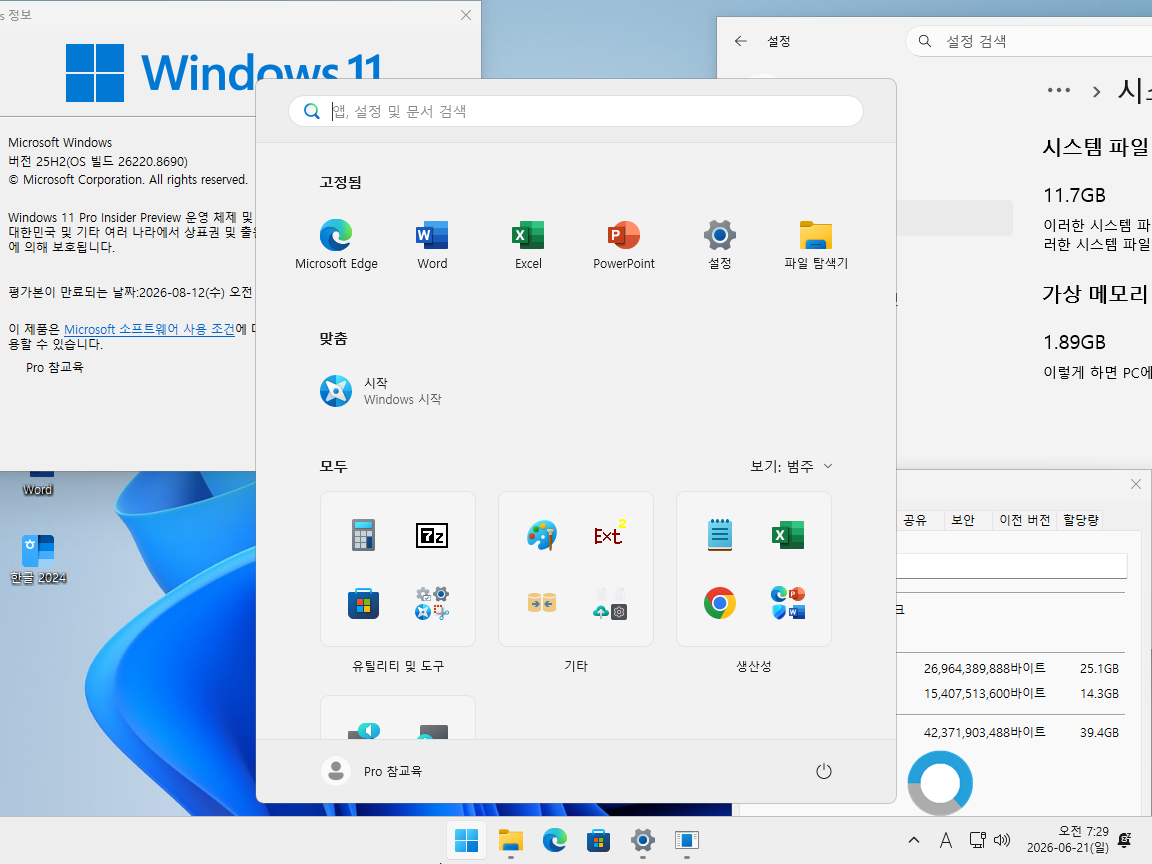Click the 26,964,389,888바이트 value

click(984, 669)
